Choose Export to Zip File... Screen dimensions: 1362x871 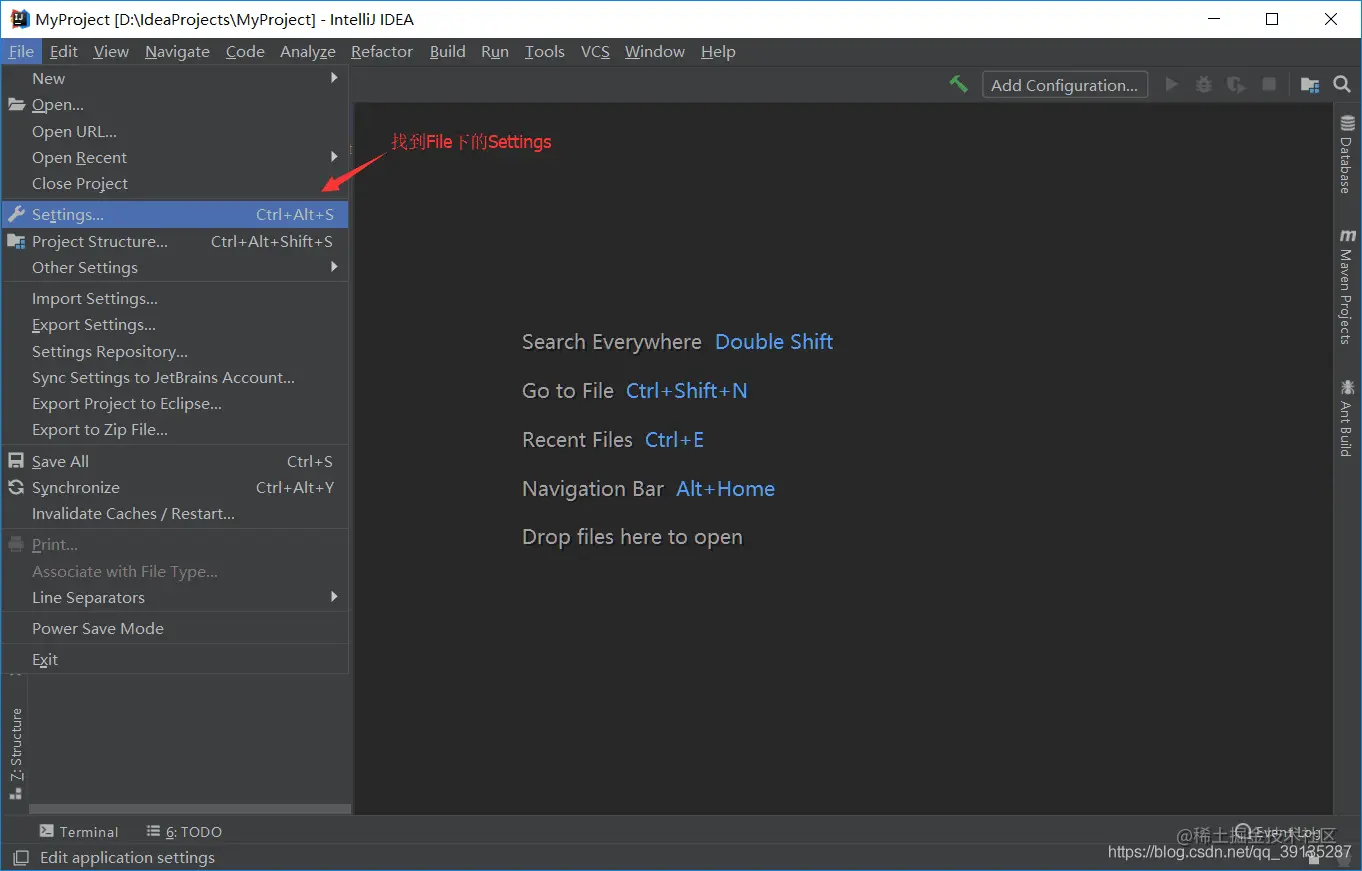pos(175,429)
